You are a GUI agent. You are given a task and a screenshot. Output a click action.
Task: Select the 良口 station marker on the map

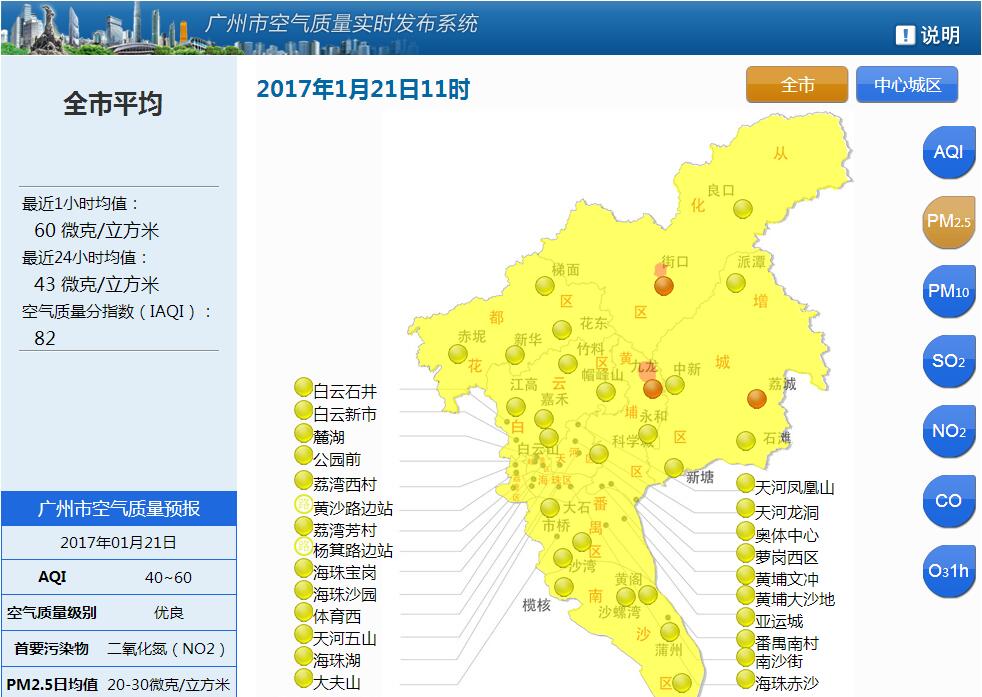point(742,209)
